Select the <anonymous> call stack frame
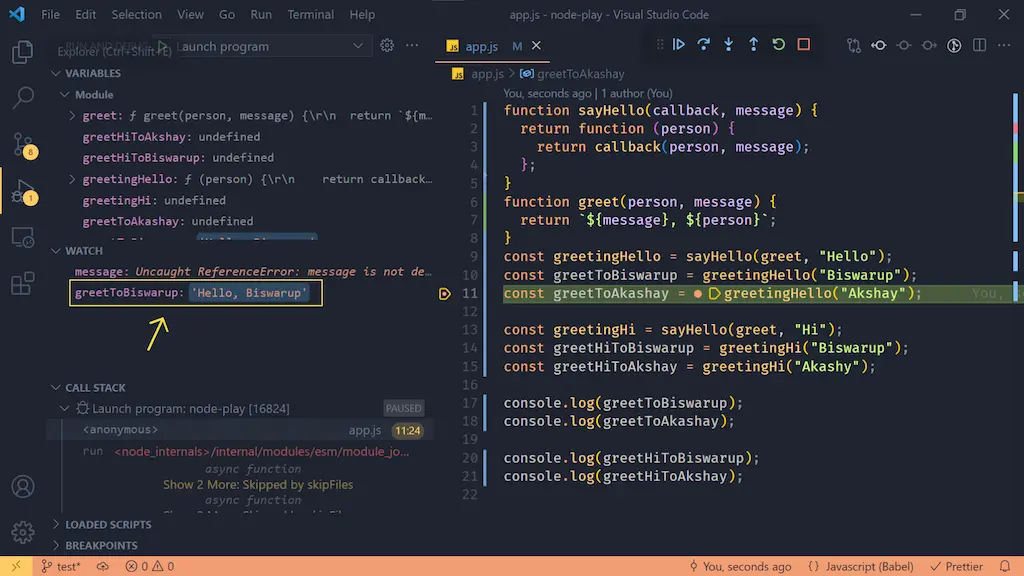The image size is (1024, 576). tap(242, 430)
